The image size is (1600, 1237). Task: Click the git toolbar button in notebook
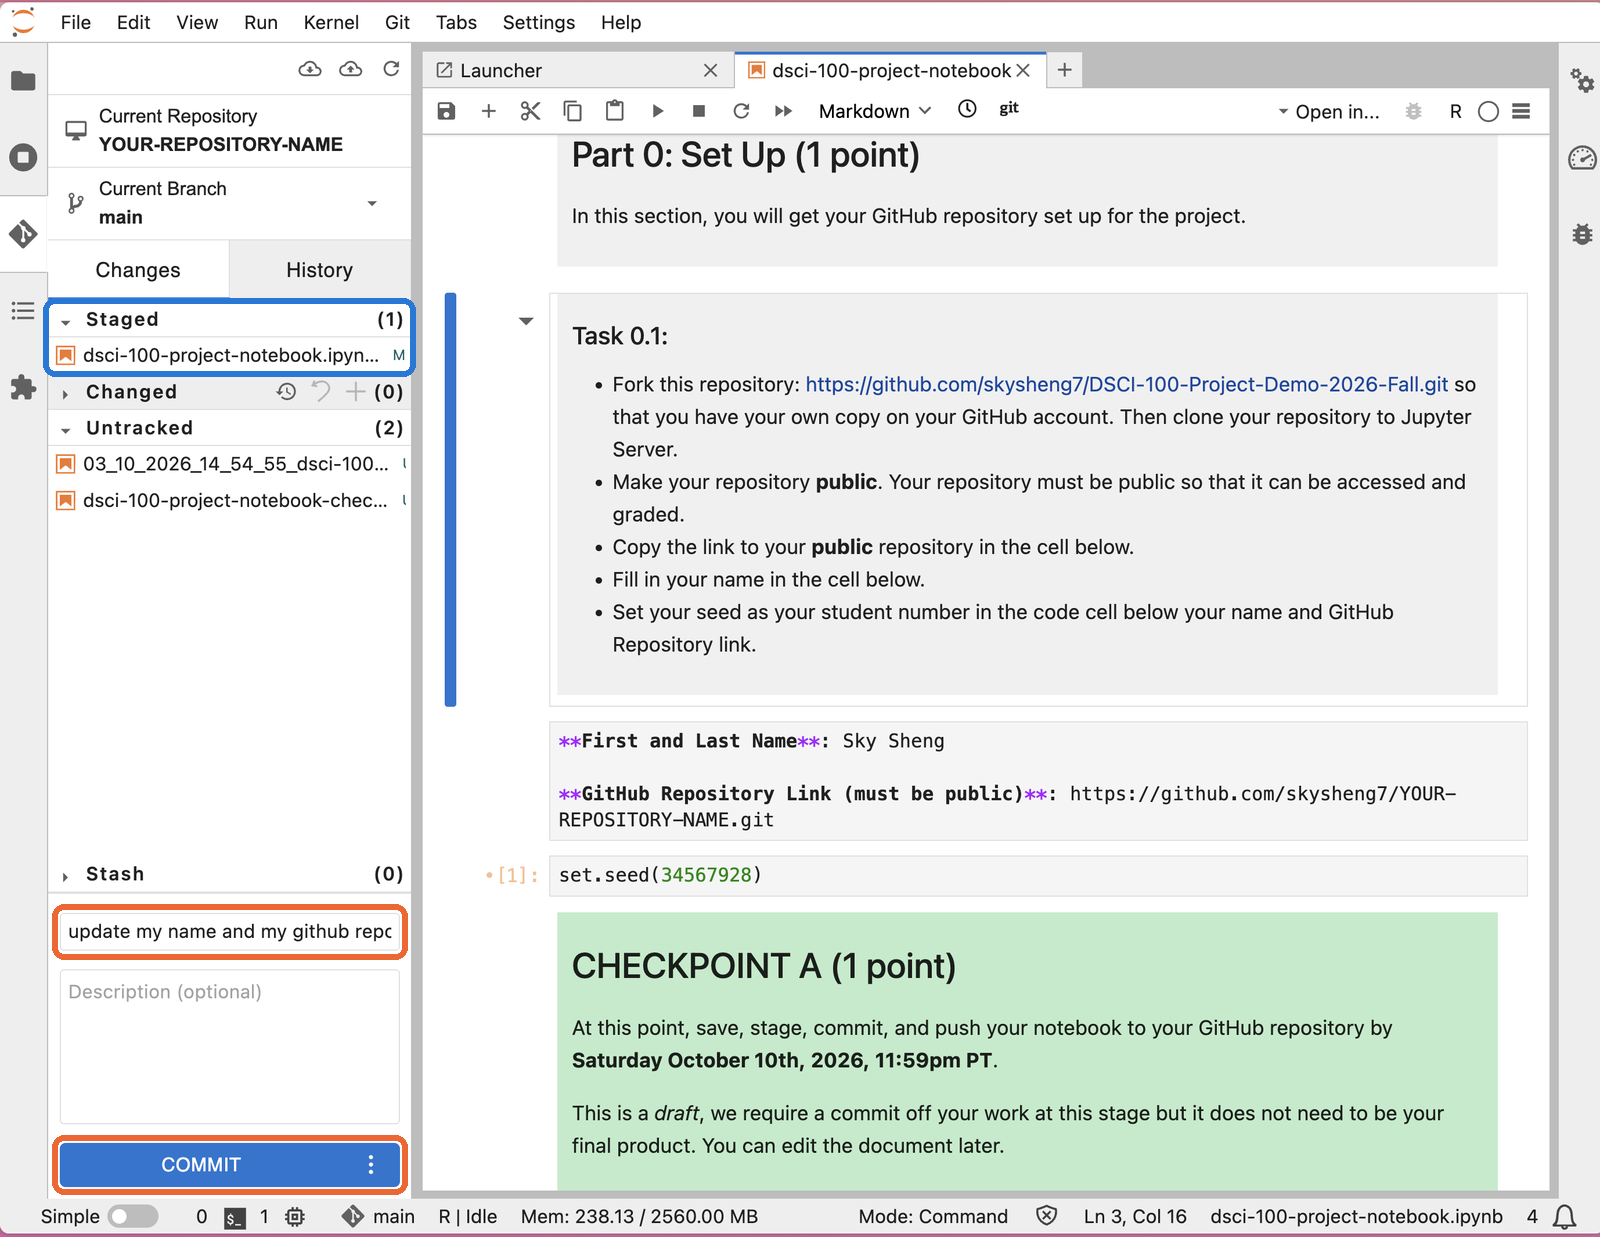[1009, 109]
